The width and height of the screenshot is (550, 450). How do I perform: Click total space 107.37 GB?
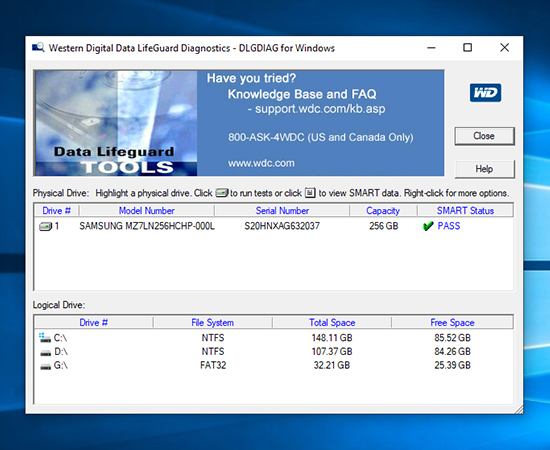[332, 352]
